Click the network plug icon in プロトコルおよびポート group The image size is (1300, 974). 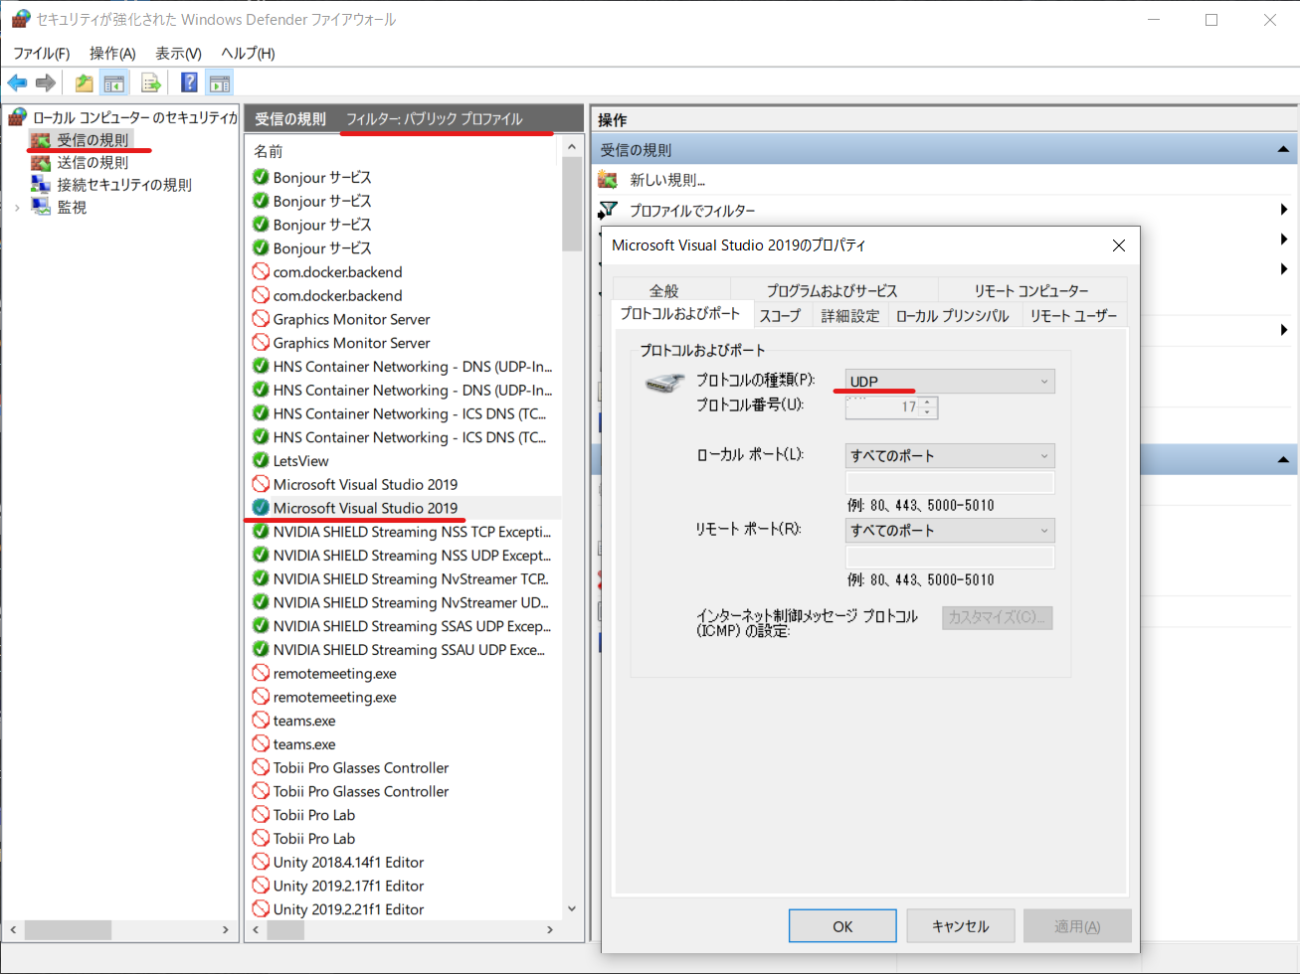(665, 383)
